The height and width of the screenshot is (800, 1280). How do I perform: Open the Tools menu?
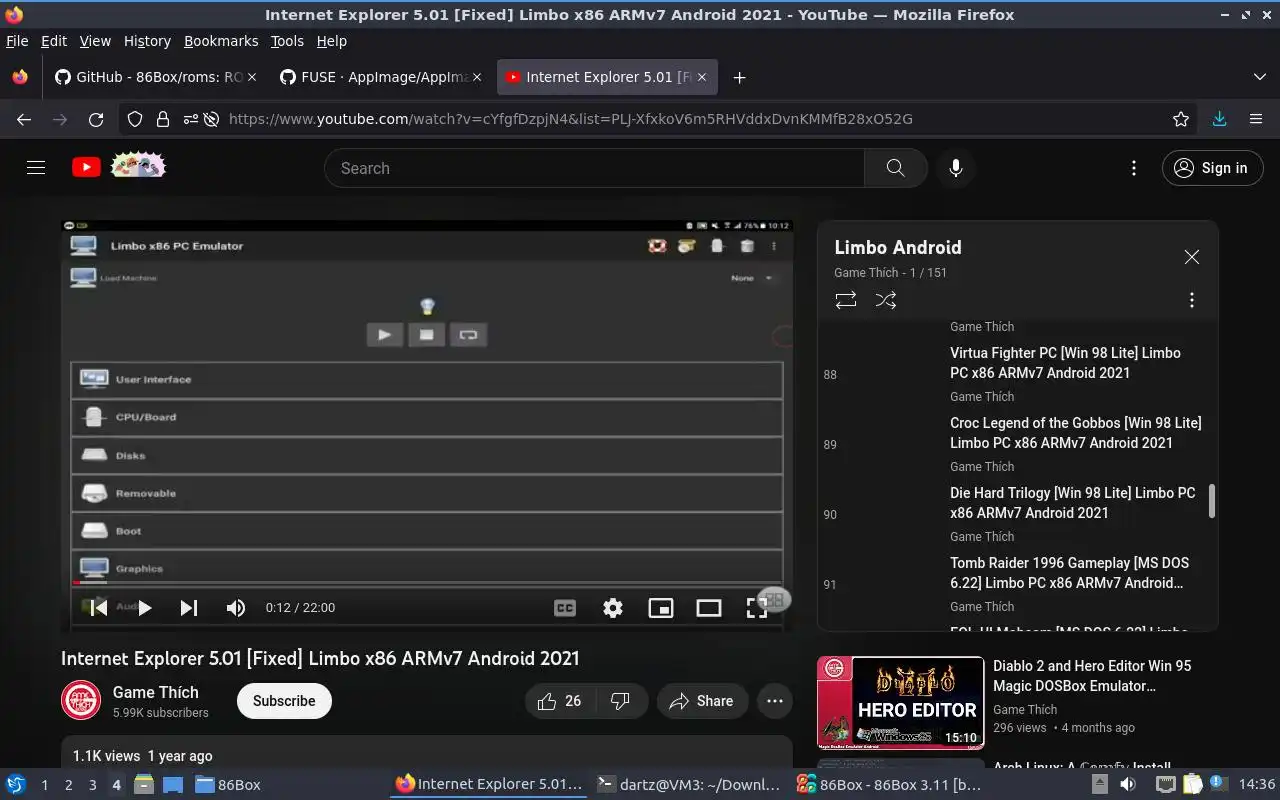click(x=287, y=41)
